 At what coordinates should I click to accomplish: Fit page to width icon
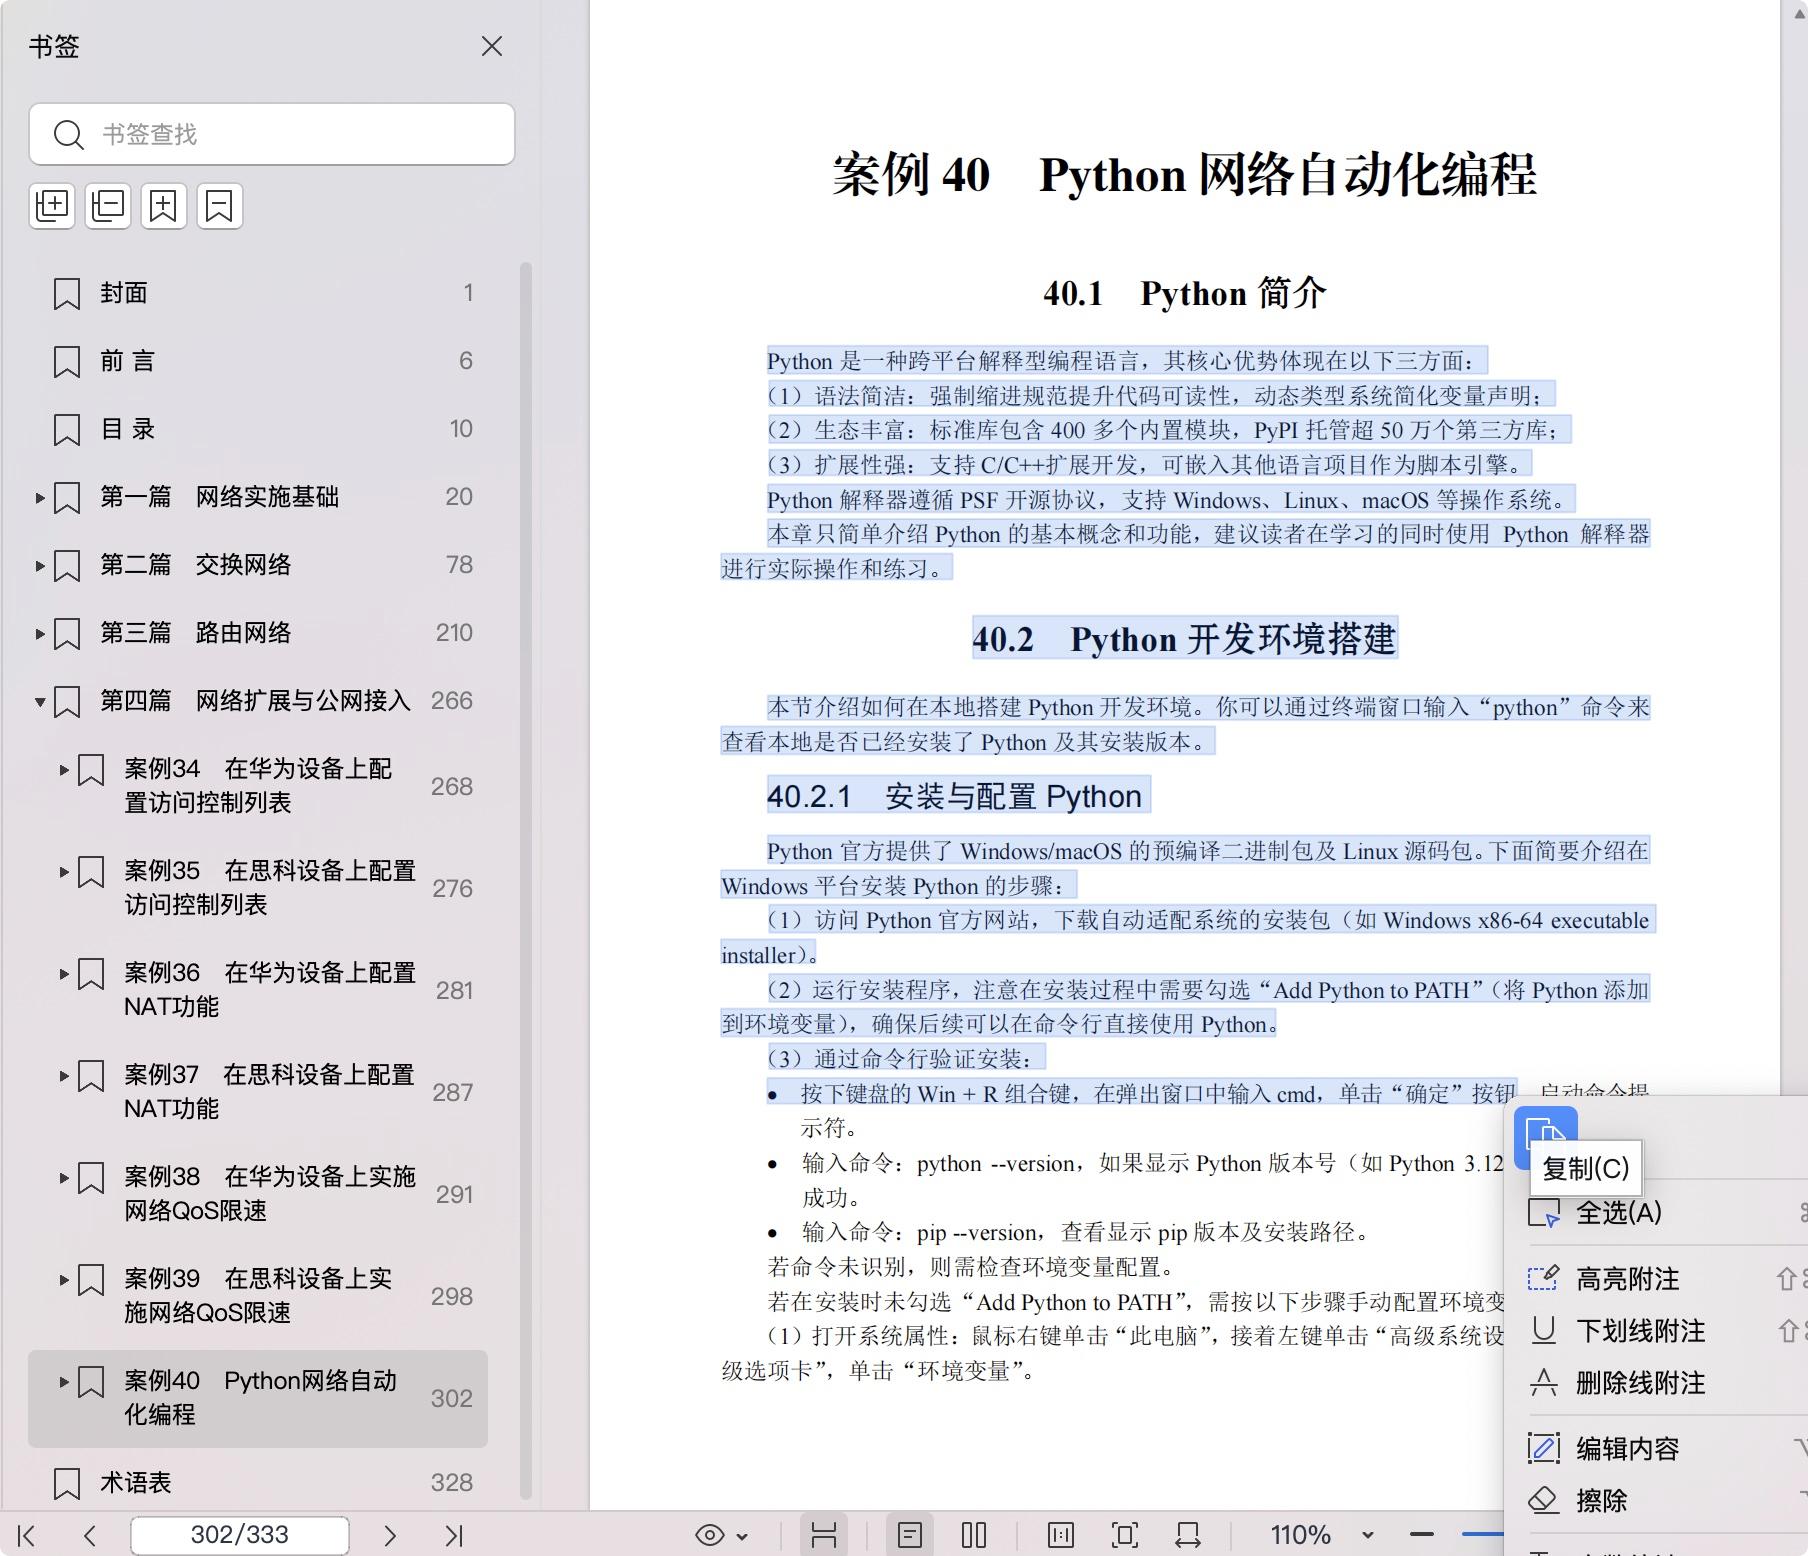pyautogui.click(x=1188, y=1535)
